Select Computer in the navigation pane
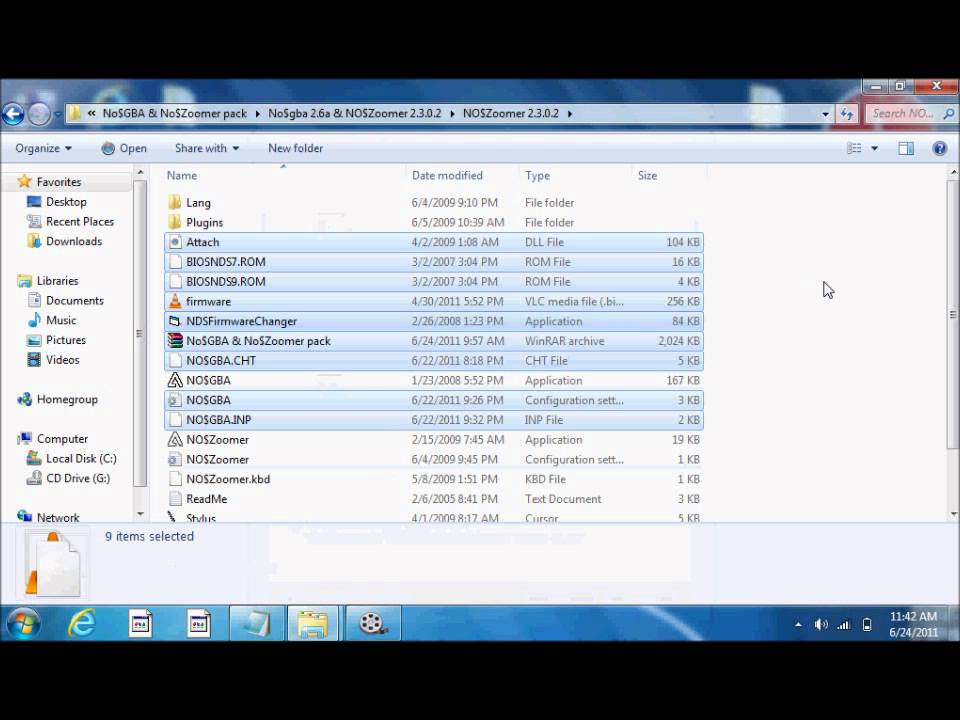Viewport: 960px width, 720px height. (62, 438)
